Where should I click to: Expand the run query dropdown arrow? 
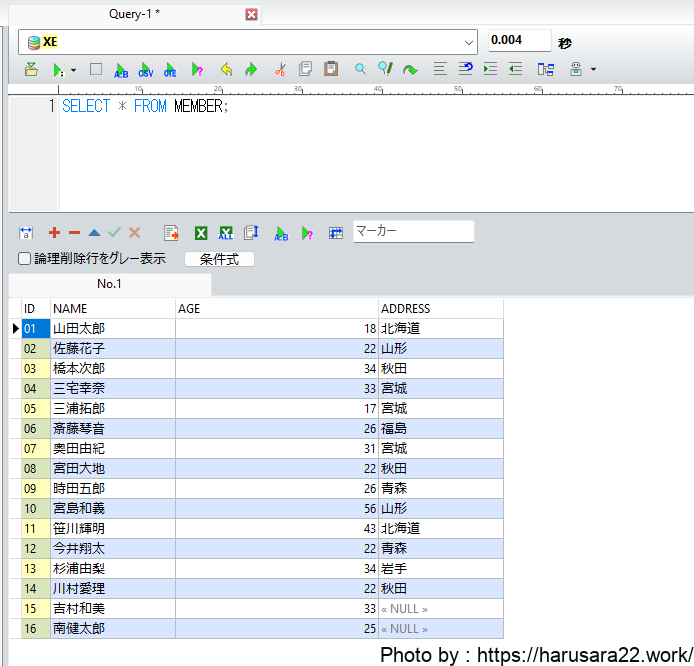coord(73,70)
